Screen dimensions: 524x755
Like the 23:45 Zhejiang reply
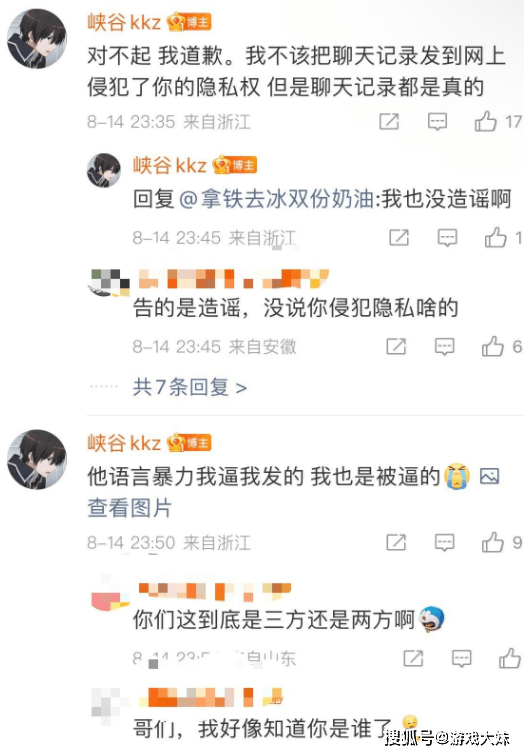coord(496,237)
